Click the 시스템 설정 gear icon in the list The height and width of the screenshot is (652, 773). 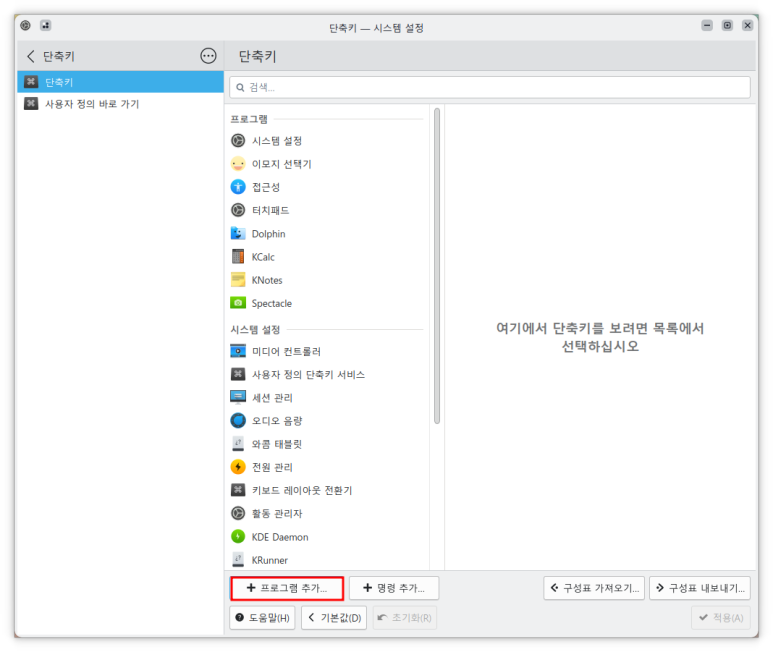click(x=238, y=141)
